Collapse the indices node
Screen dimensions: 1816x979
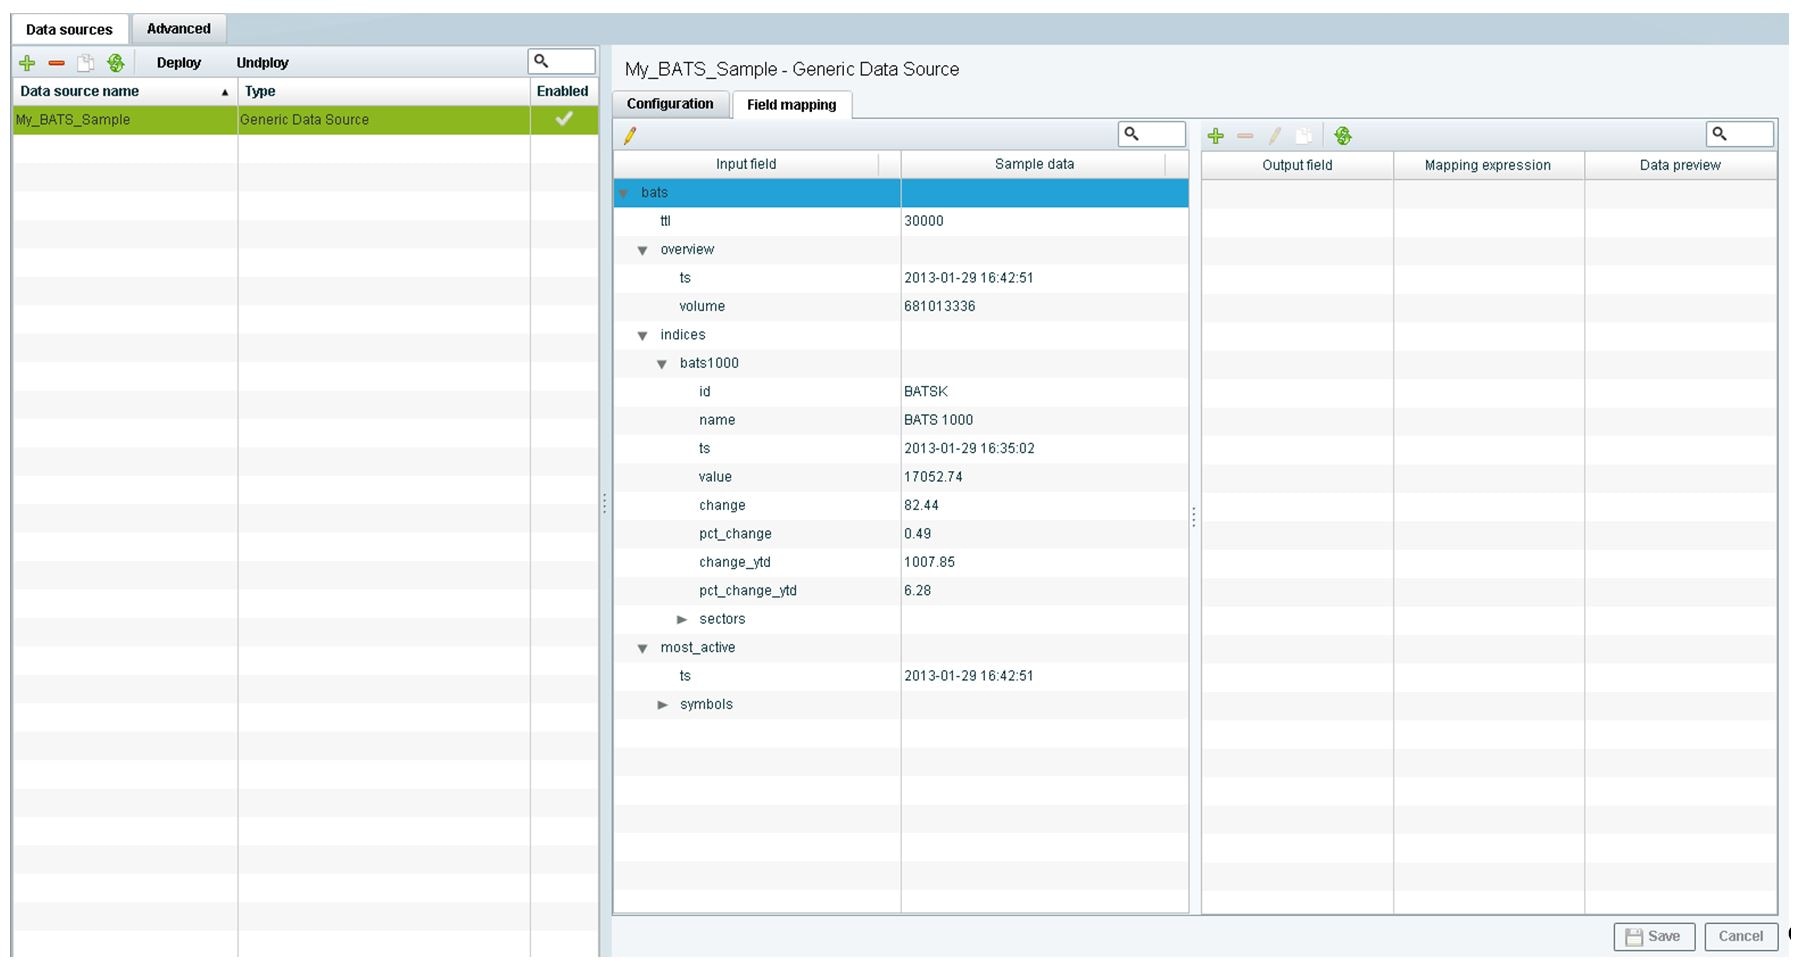coord(644,335)
